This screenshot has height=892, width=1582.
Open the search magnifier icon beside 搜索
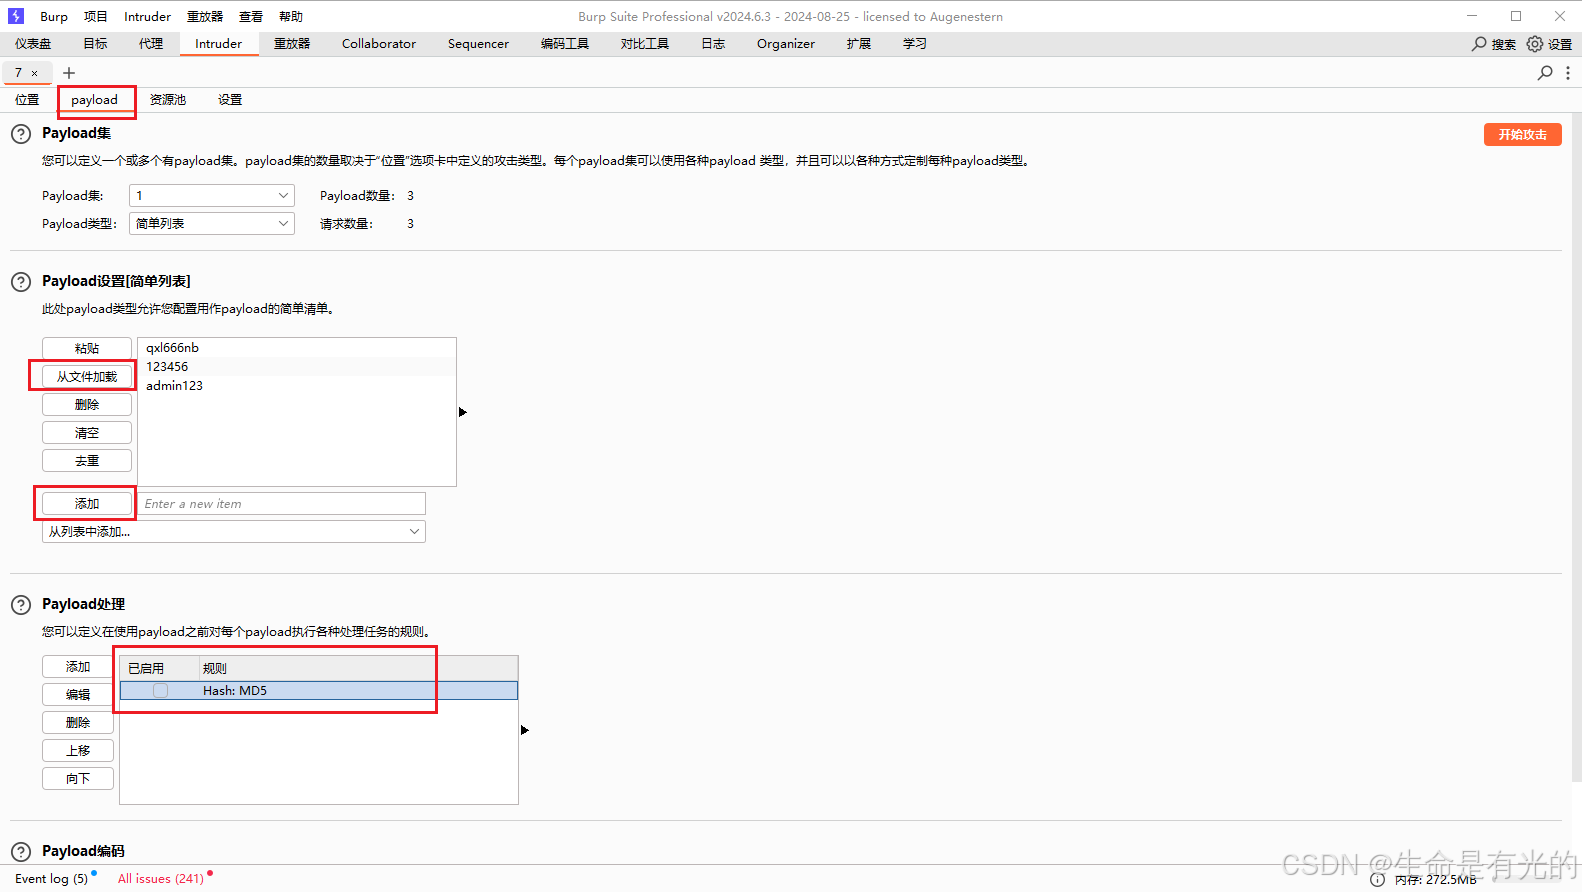[1479, 44]
